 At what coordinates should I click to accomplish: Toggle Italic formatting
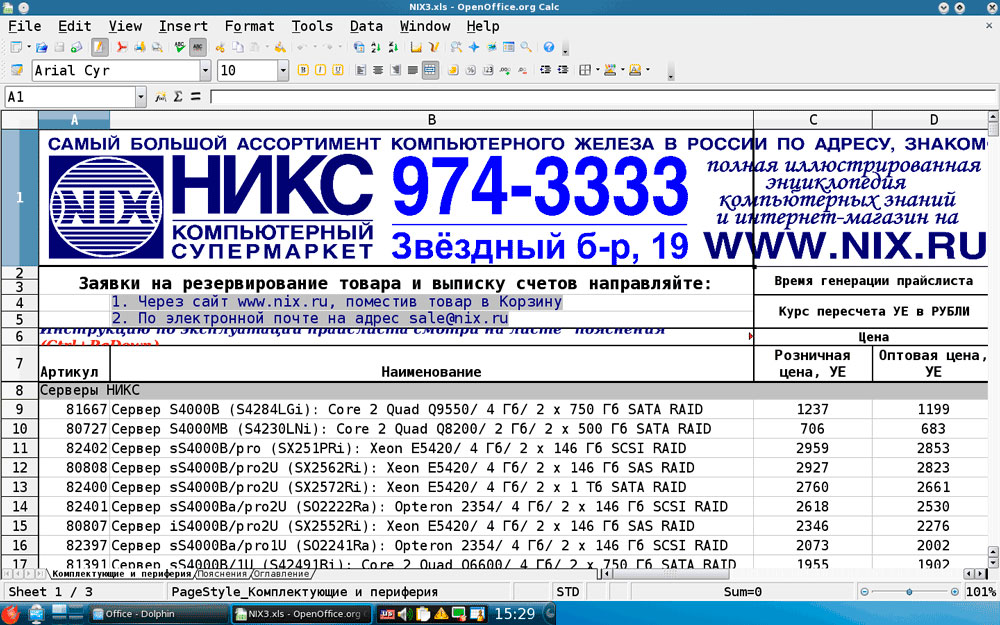click(x=321, y=70)
